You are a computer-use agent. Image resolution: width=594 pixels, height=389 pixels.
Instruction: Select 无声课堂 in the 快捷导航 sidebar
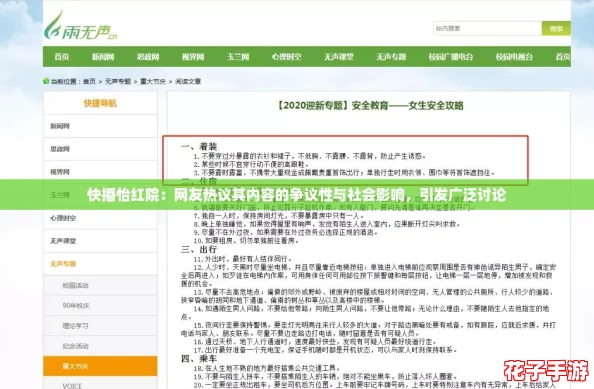(100, 241)
